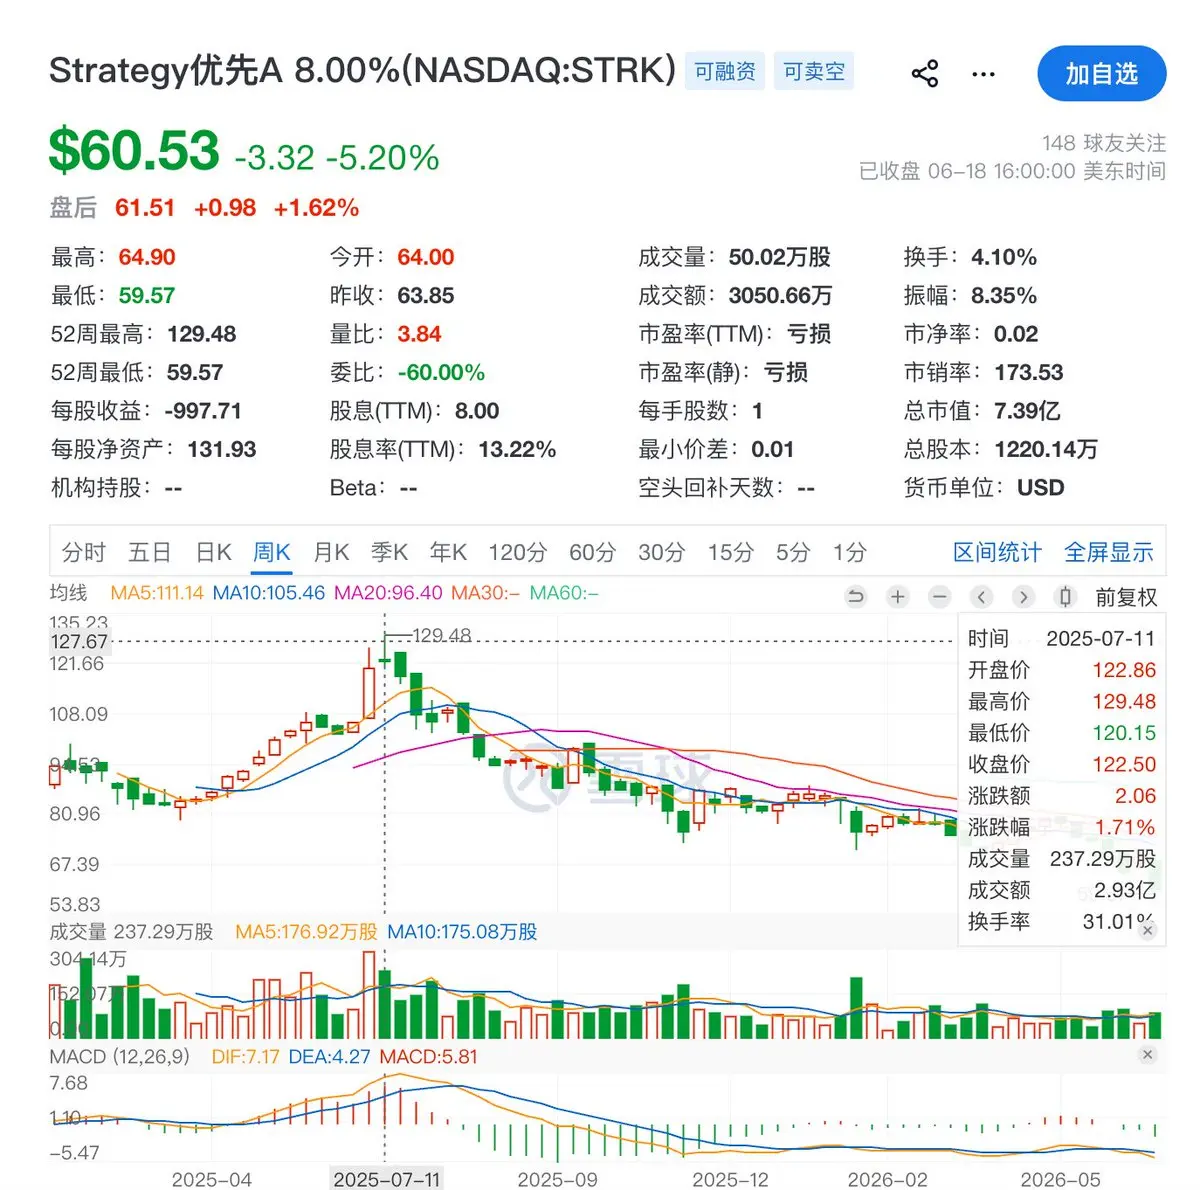Image resolution: width=1200 pixels, height=1190 pixels.
Task: Click the 股息率(TTM) 13.22% value
Action: pos(517,449)
